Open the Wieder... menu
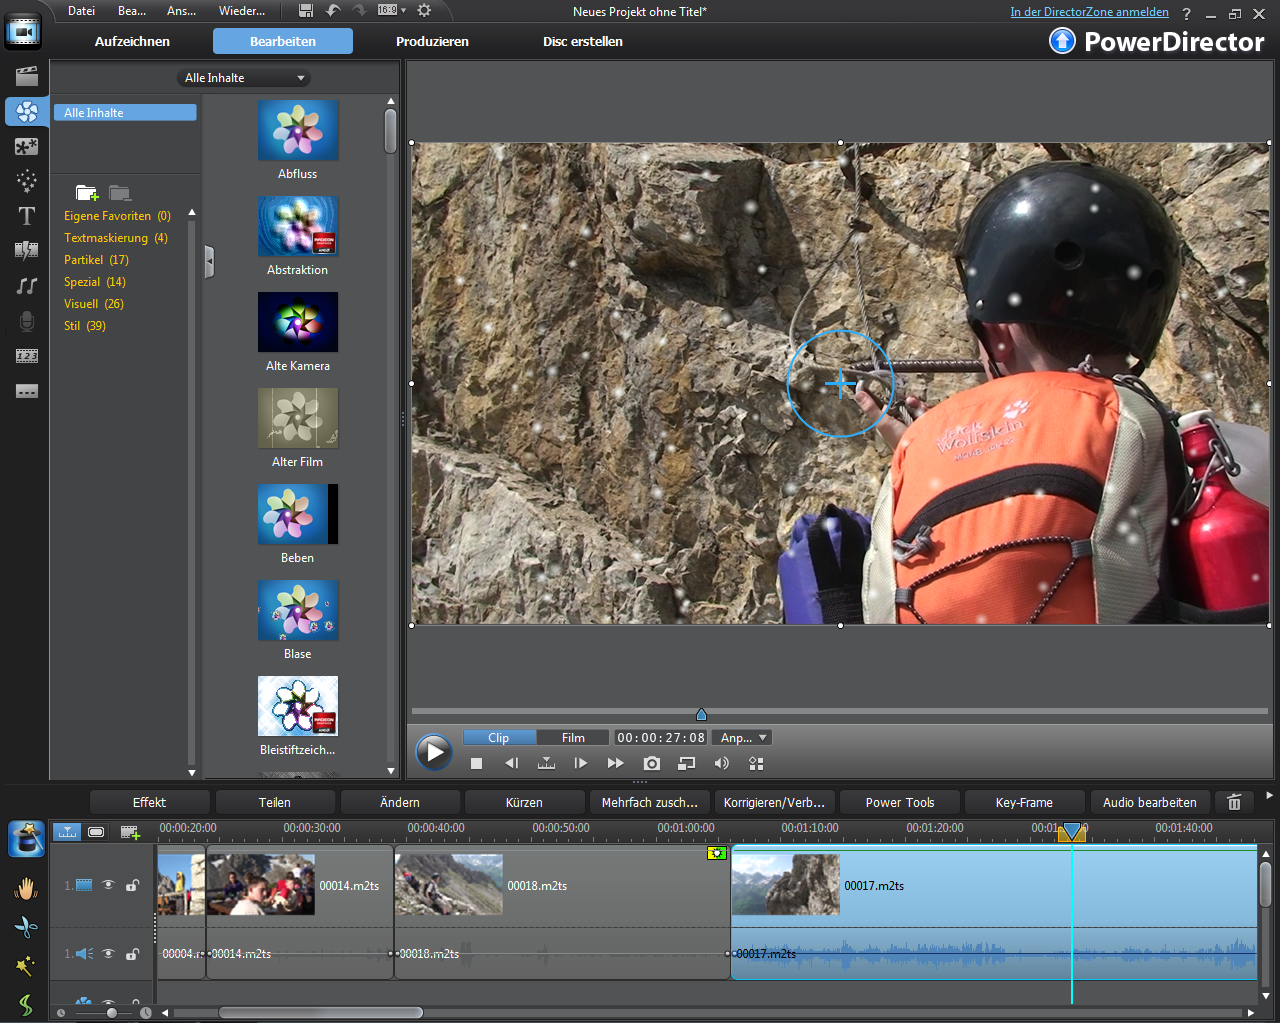The image size is (1280, 1023). (242, 11)
